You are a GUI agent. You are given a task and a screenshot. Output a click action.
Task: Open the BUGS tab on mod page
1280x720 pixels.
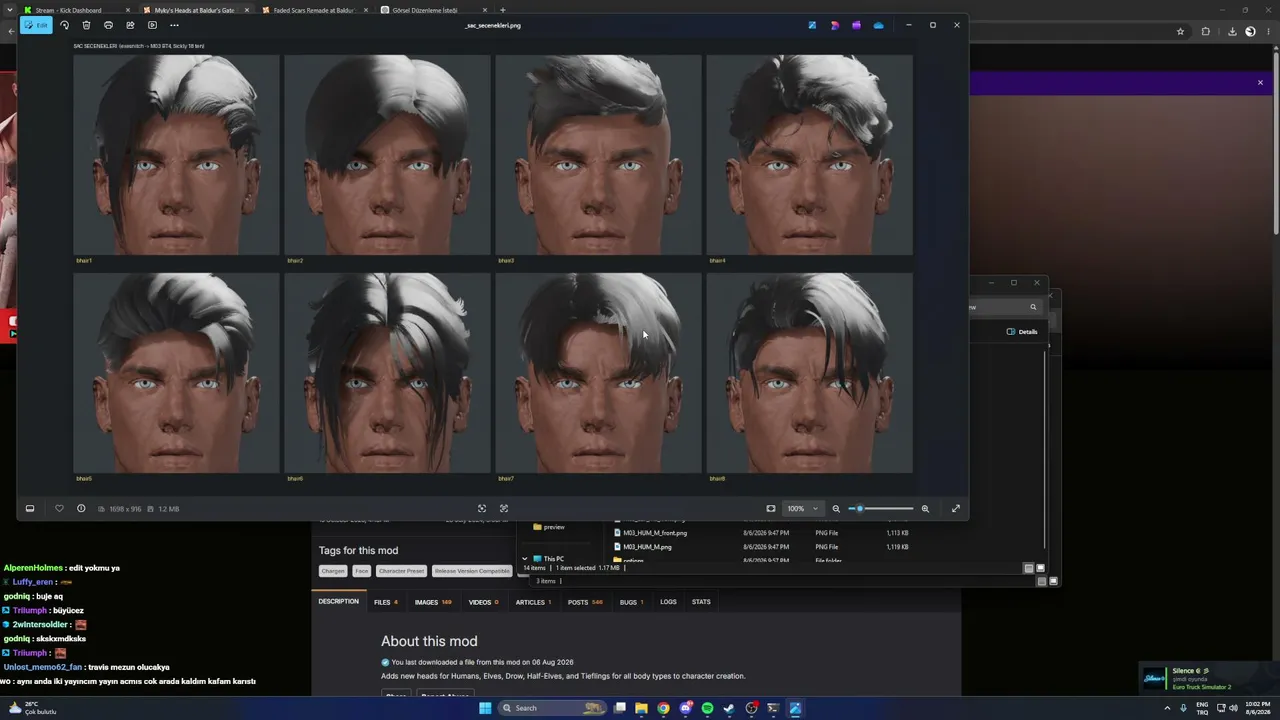(x=631, y=602)
